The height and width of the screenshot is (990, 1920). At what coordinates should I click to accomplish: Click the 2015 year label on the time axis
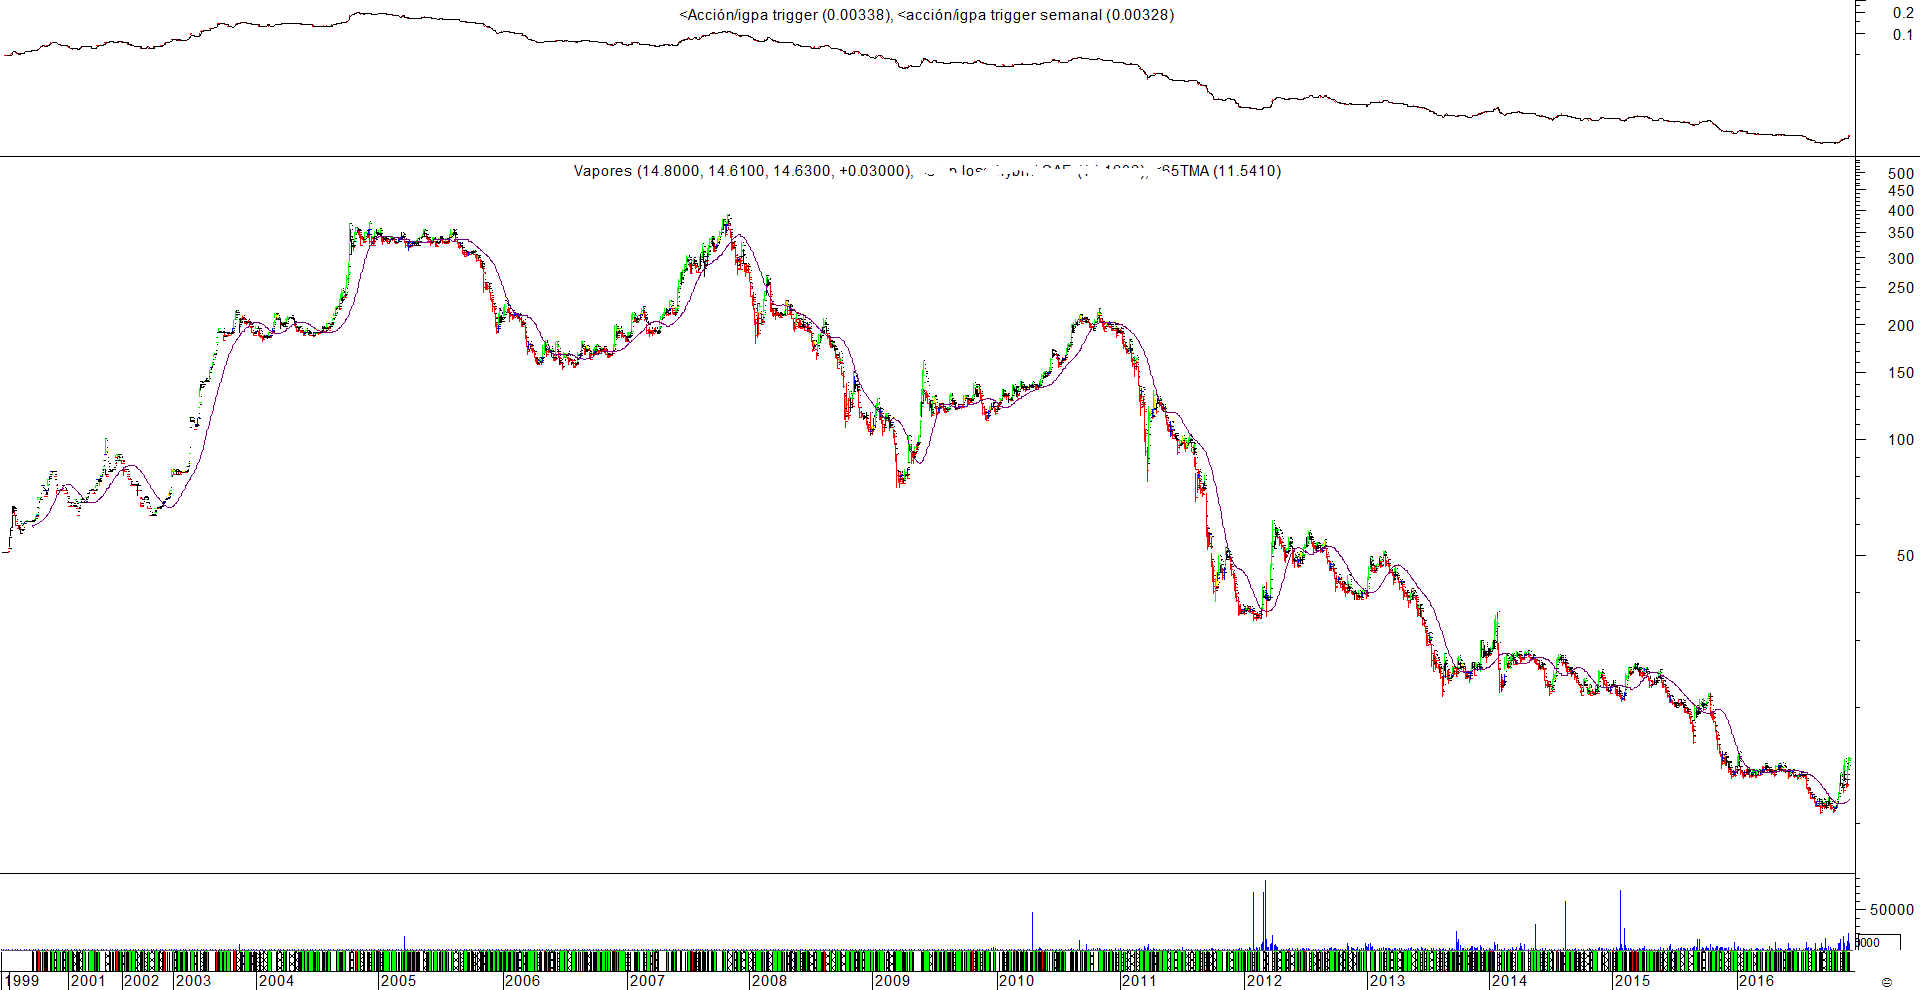coord(1632,981)
